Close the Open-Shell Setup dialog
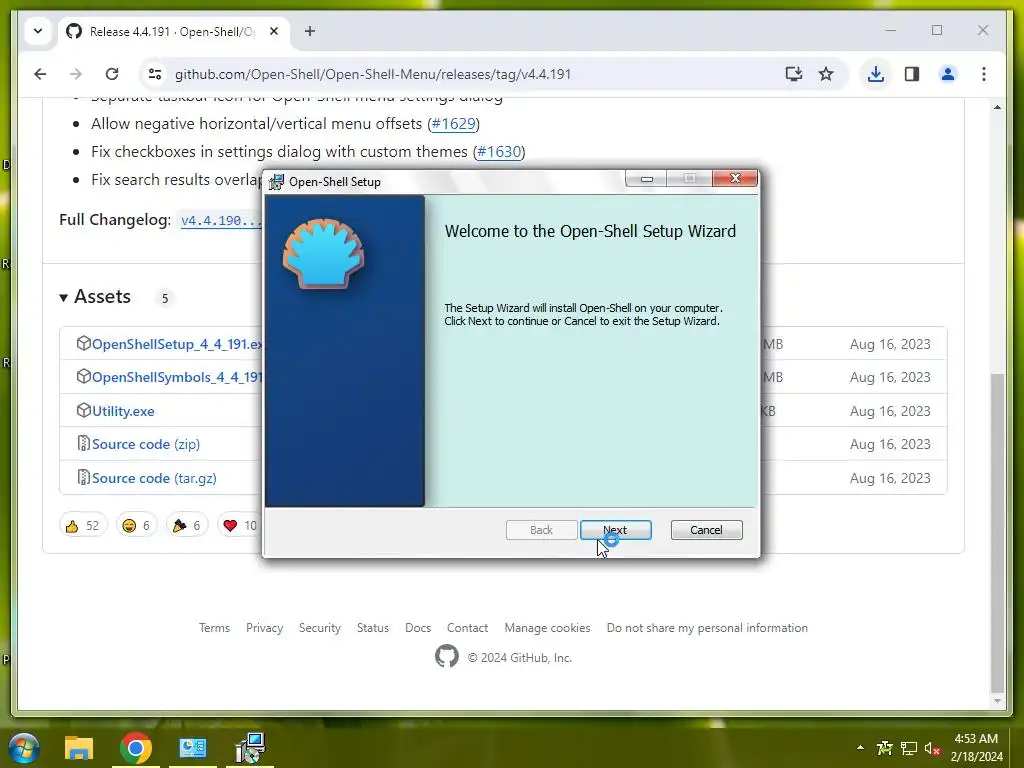This screenshot has height=768, width=1024. click(735, 178)
